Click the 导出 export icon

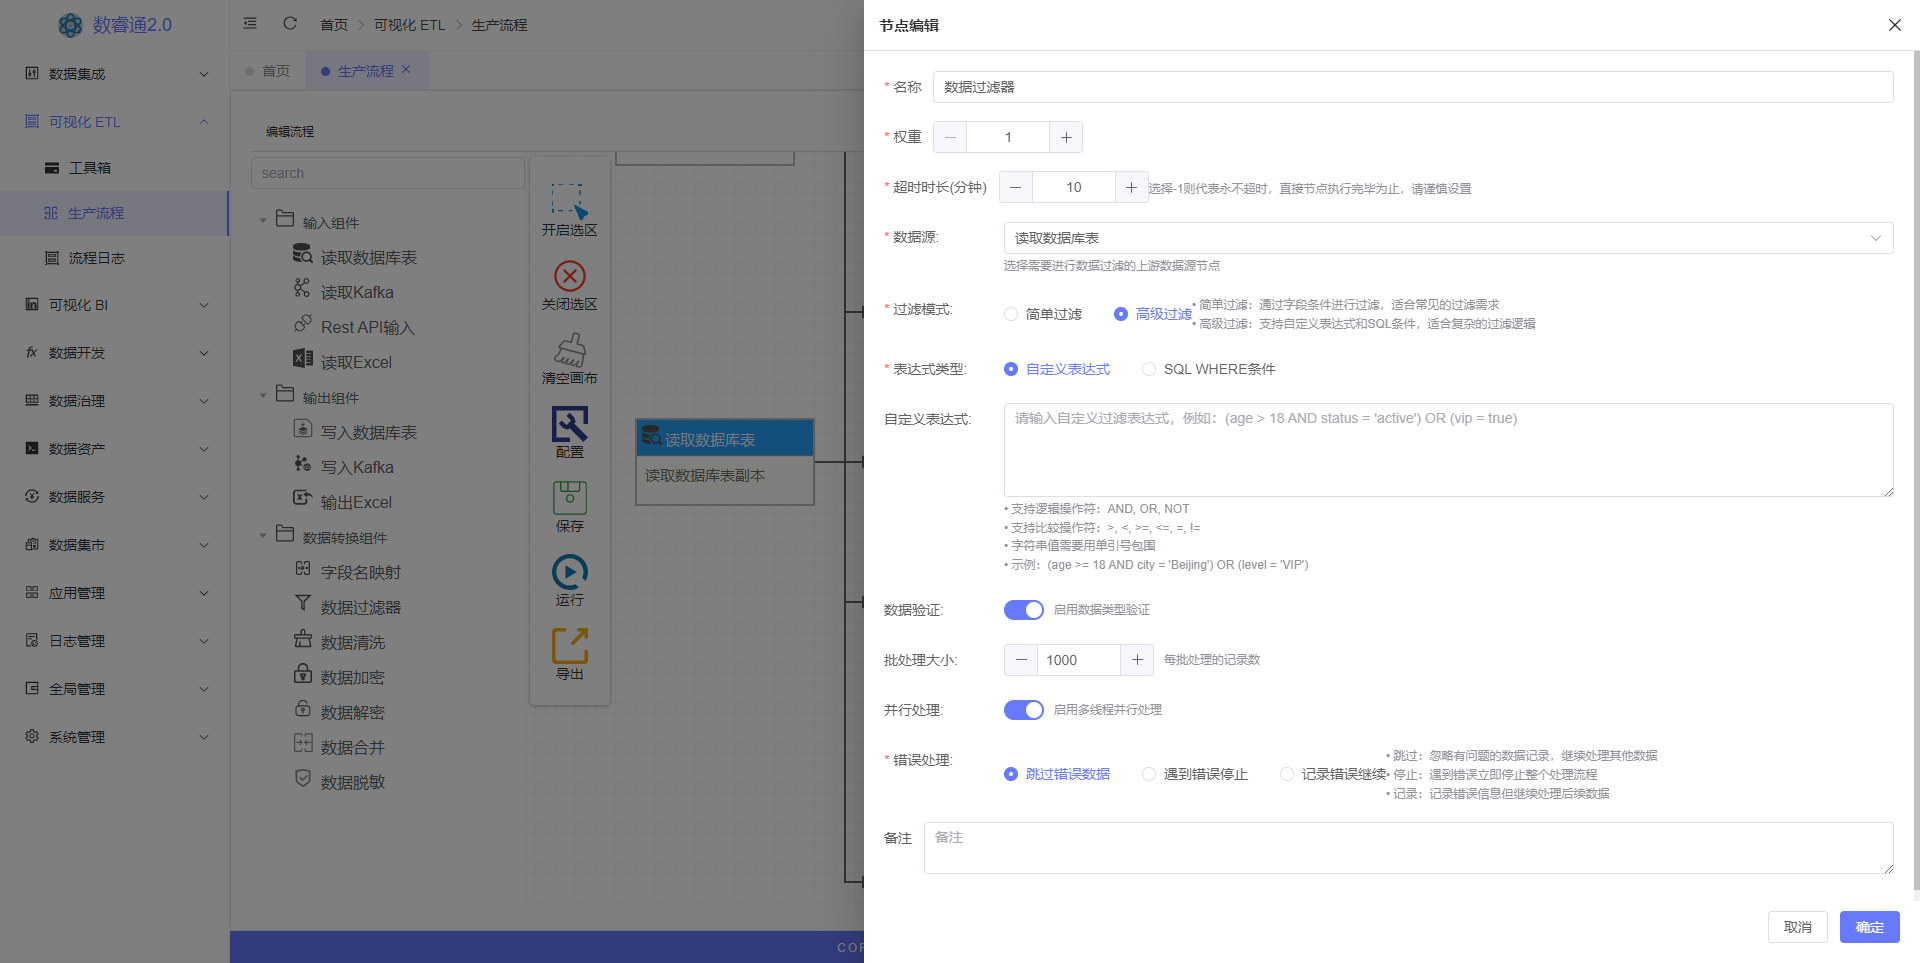click(x=569, y=646)
